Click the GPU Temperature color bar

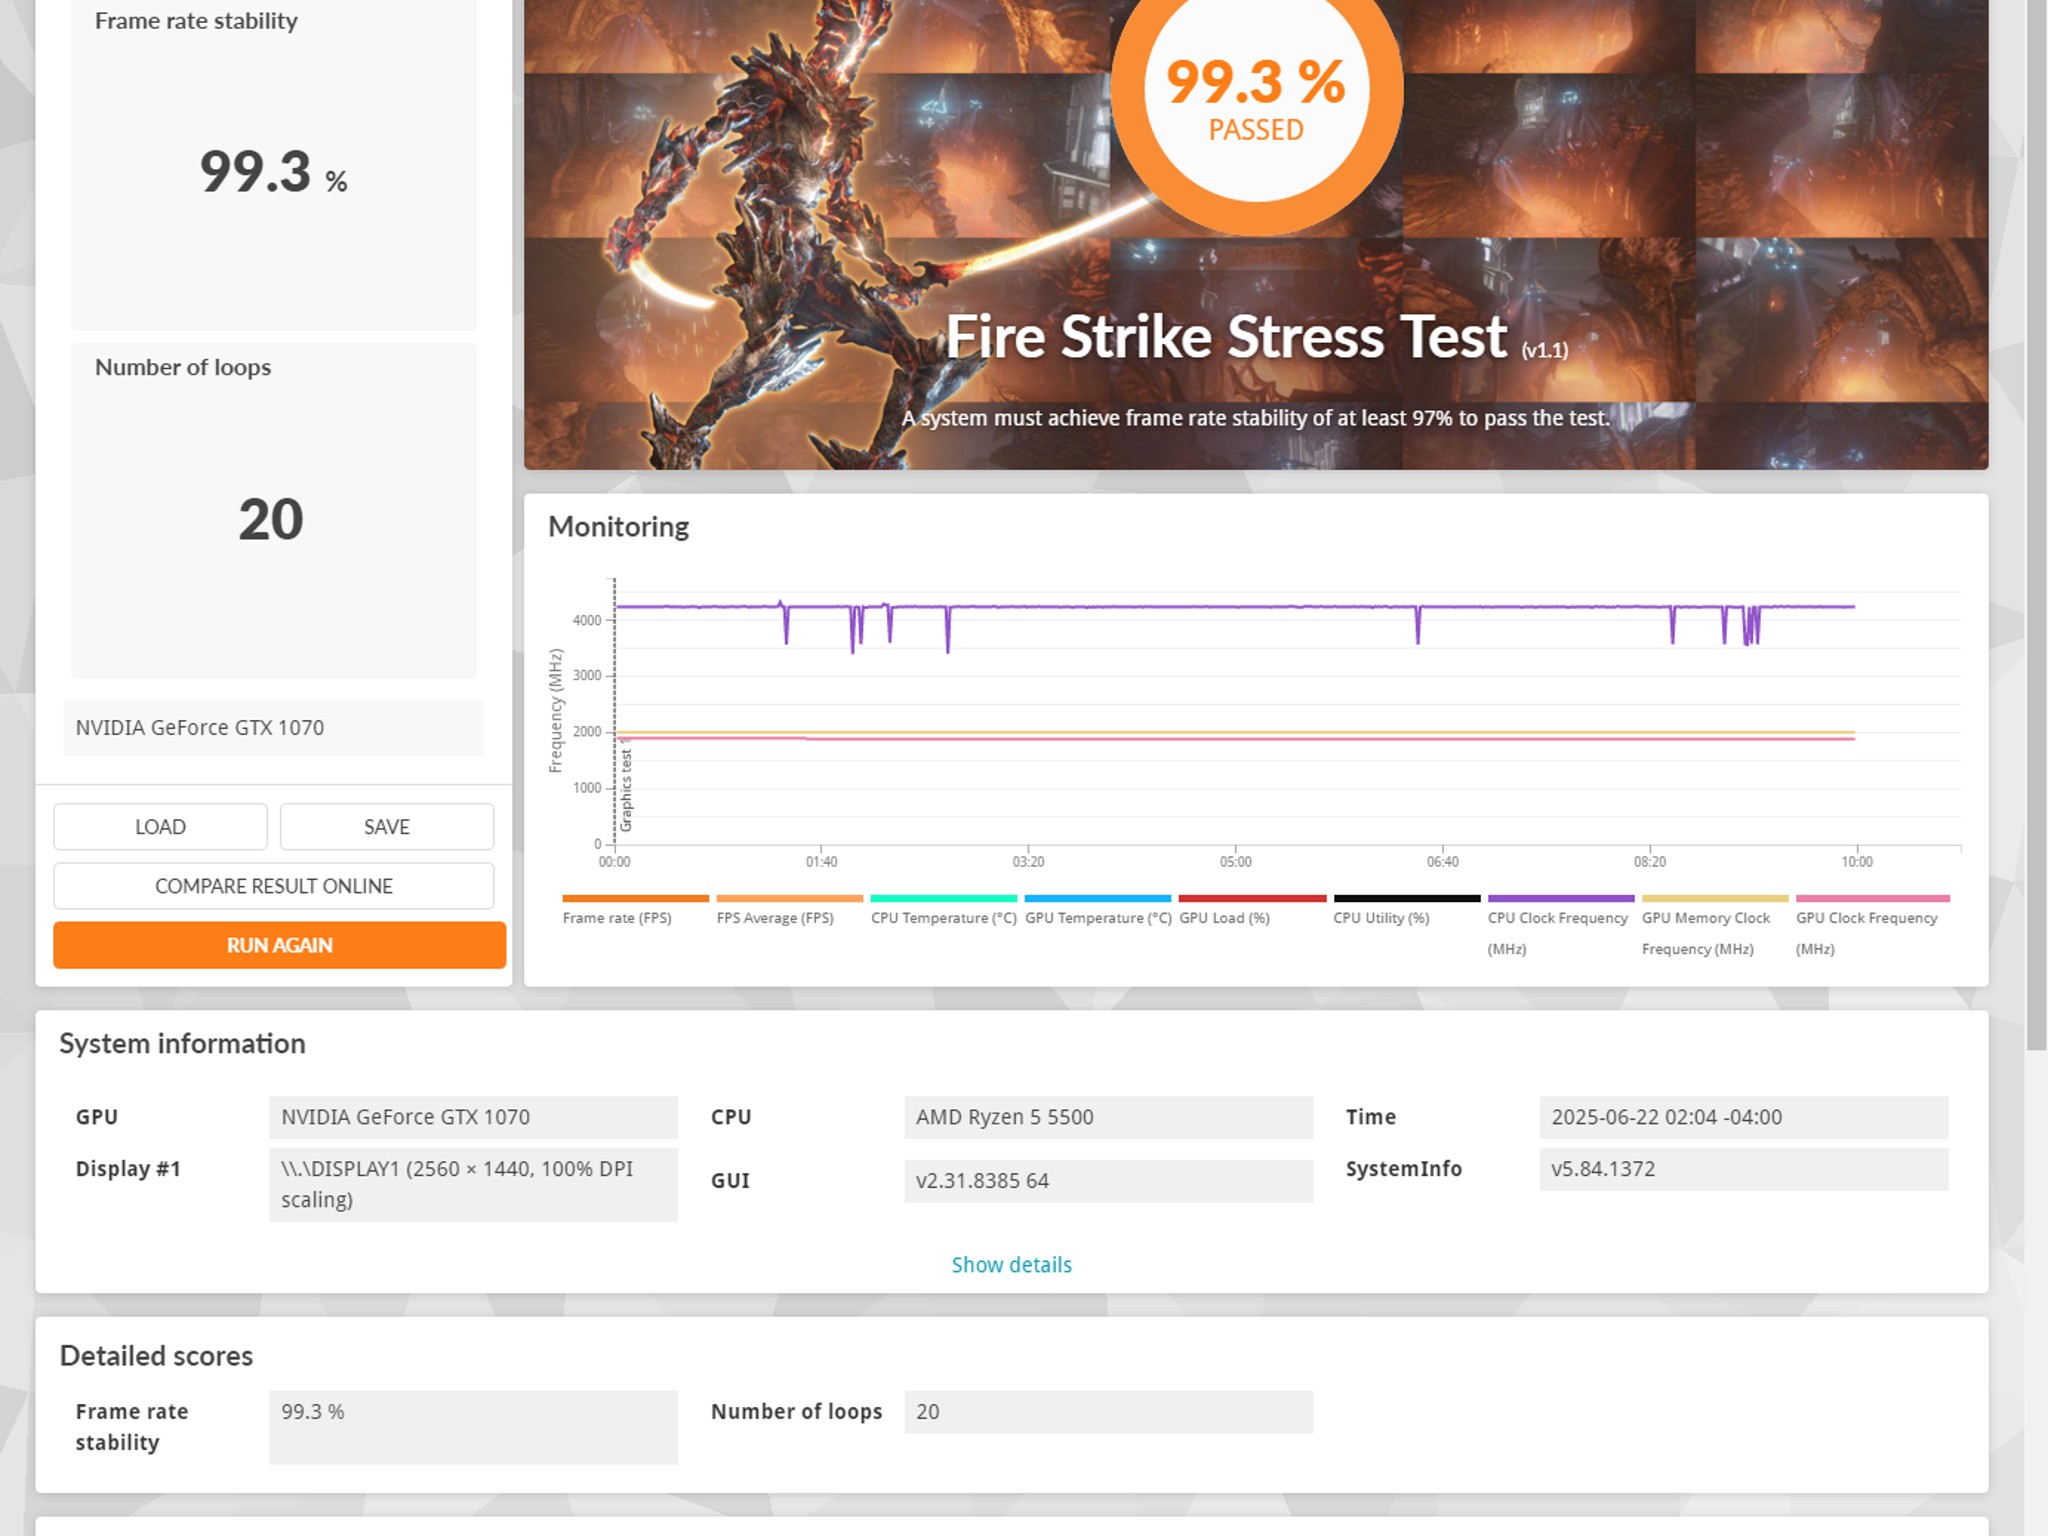(1097, 899)
